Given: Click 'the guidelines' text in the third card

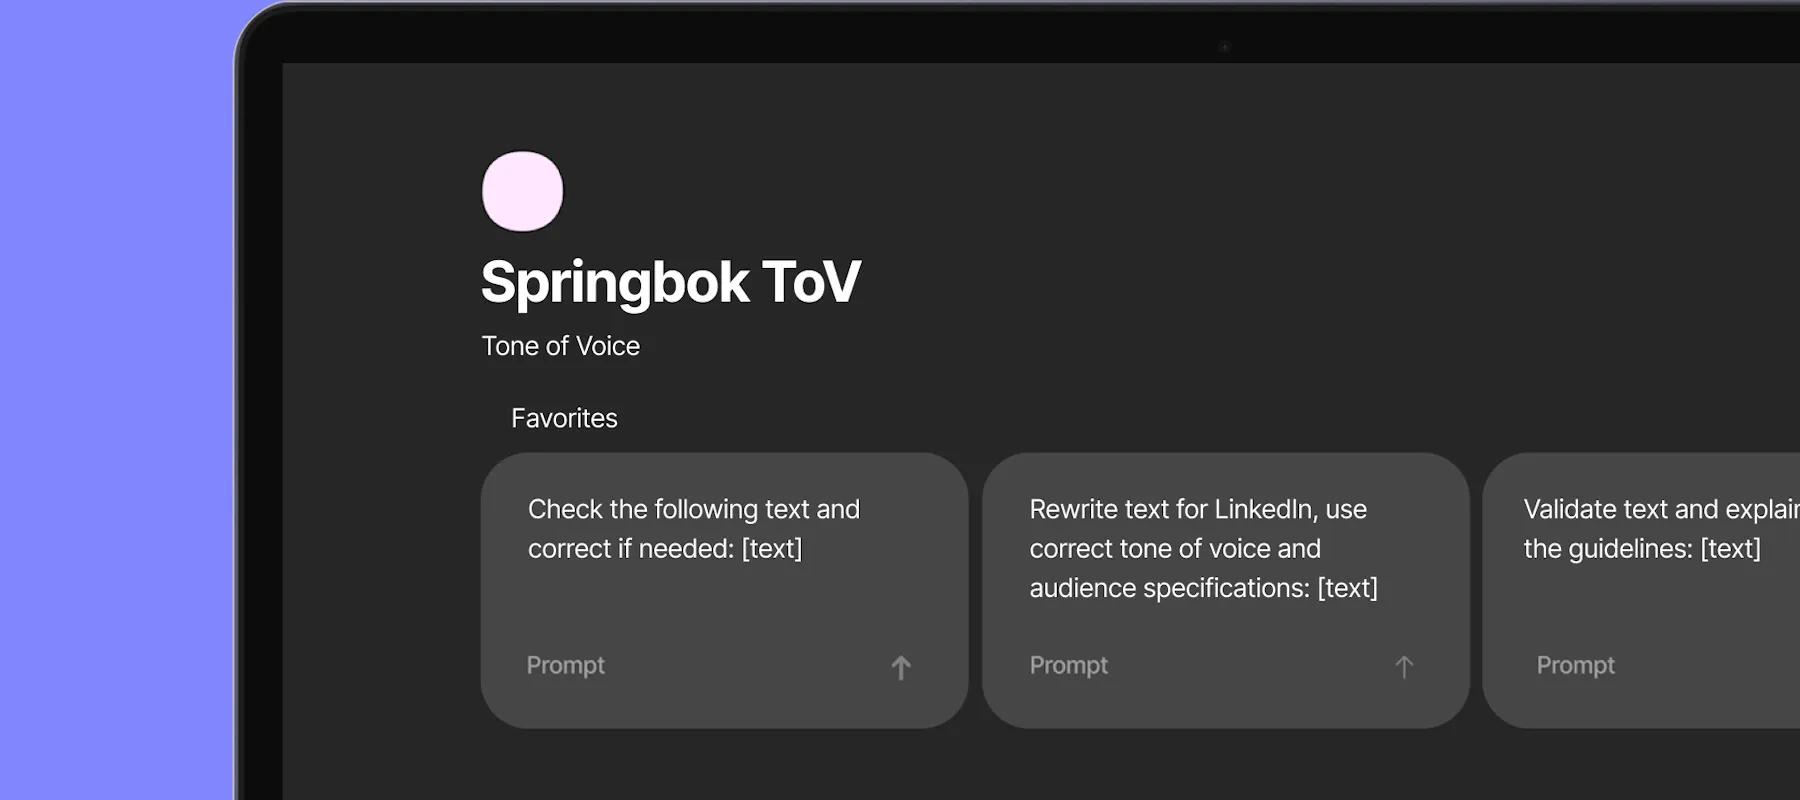Looking at the screenshot, I should point(1608,549).
